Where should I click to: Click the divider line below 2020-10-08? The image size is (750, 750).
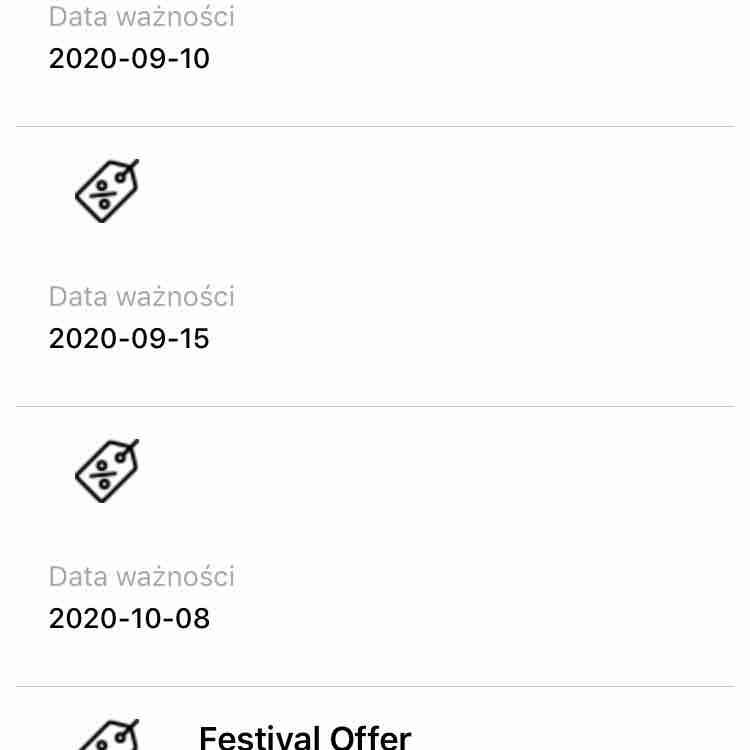[375, 686]
